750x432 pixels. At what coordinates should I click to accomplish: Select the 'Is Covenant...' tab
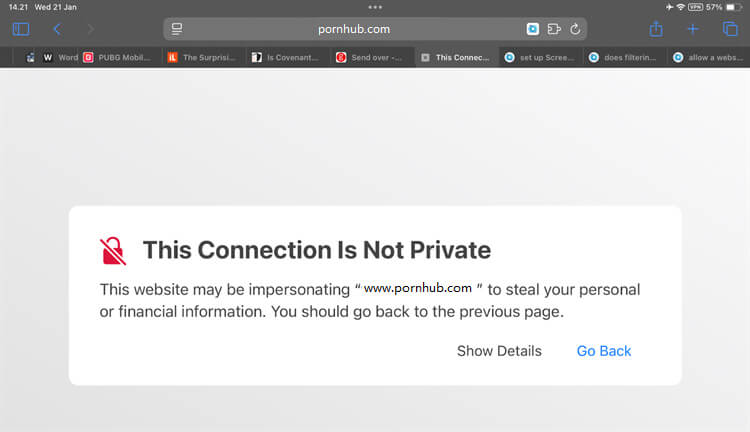click(289, 58)
